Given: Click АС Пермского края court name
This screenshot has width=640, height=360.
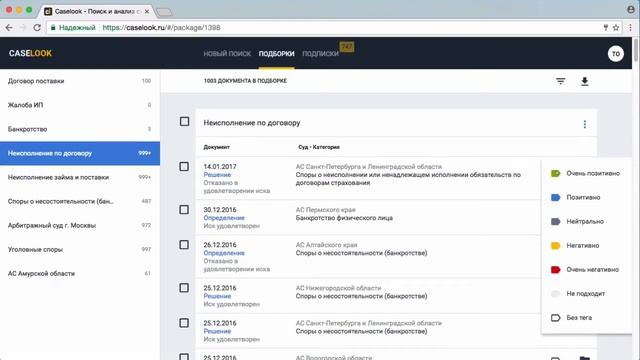Looking at the screenshot, I should tap(325, 210).
